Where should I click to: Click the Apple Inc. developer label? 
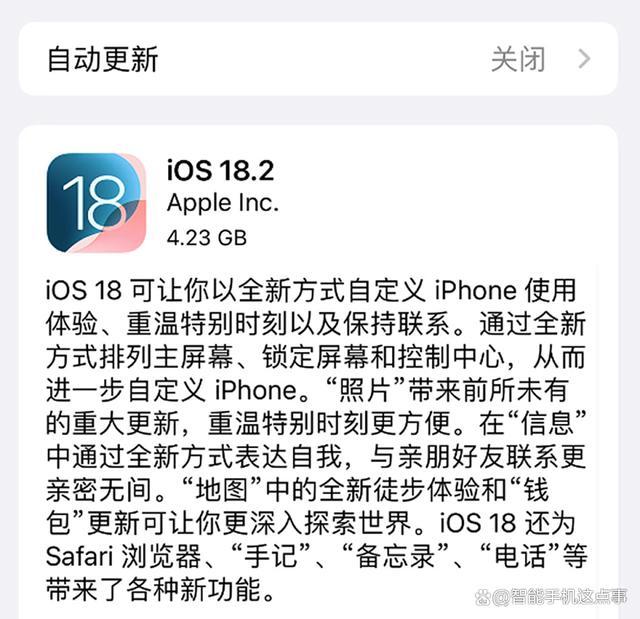tap(223, 203)
